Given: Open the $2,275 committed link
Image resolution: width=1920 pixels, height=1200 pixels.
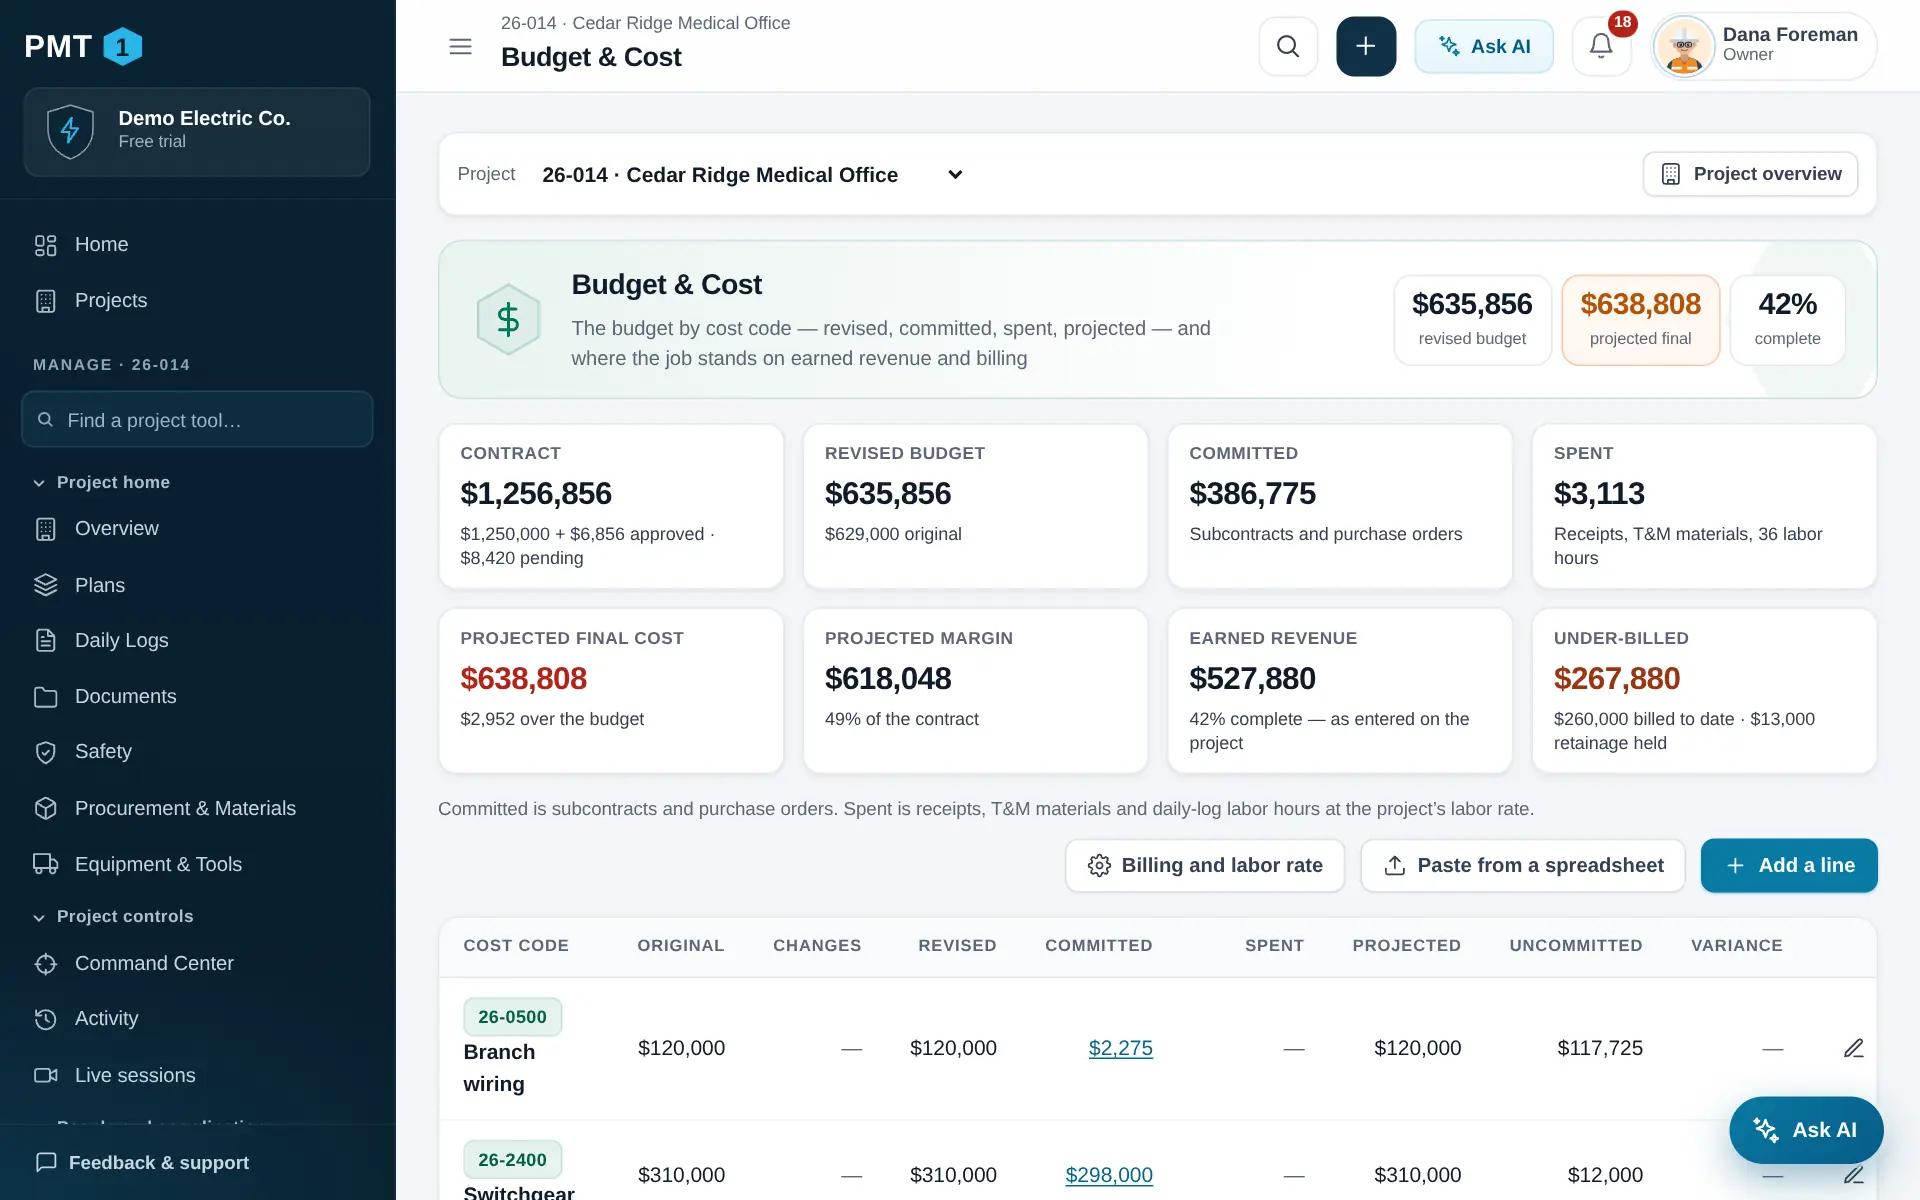Looking at the screenshot, I should point(1120,1048).
